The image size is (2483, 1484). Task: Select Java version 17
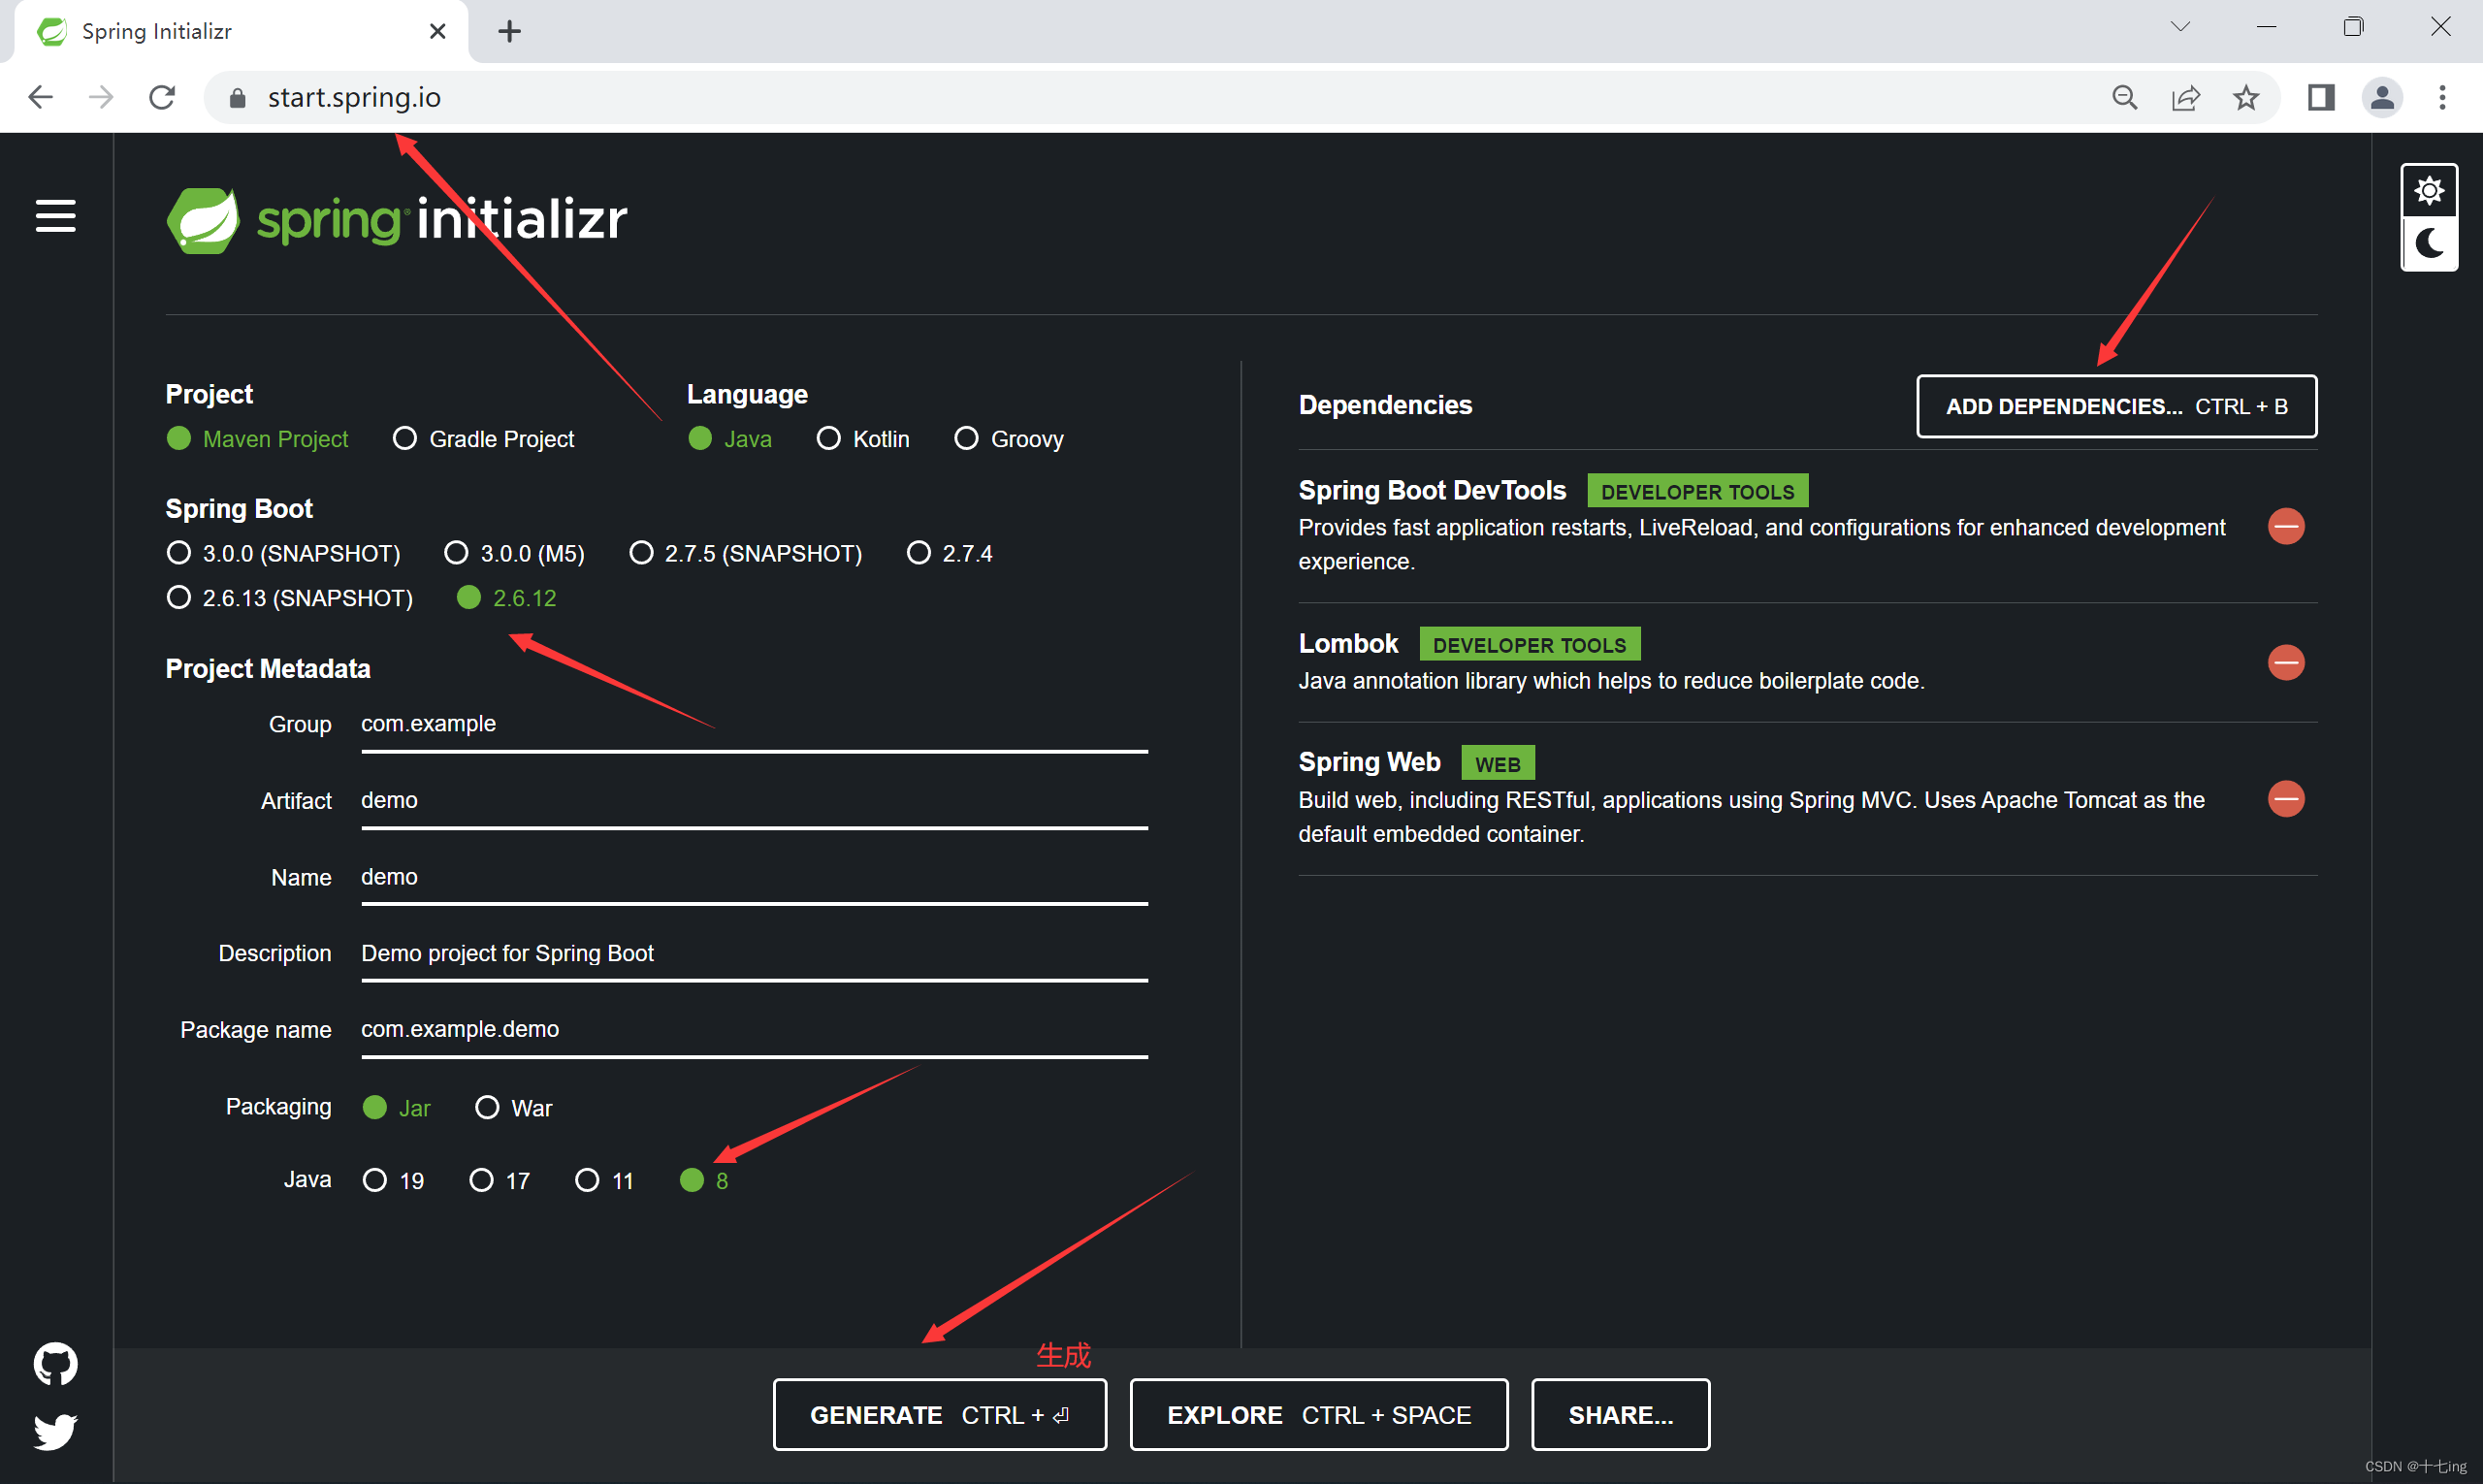[x=499, y=1180]
